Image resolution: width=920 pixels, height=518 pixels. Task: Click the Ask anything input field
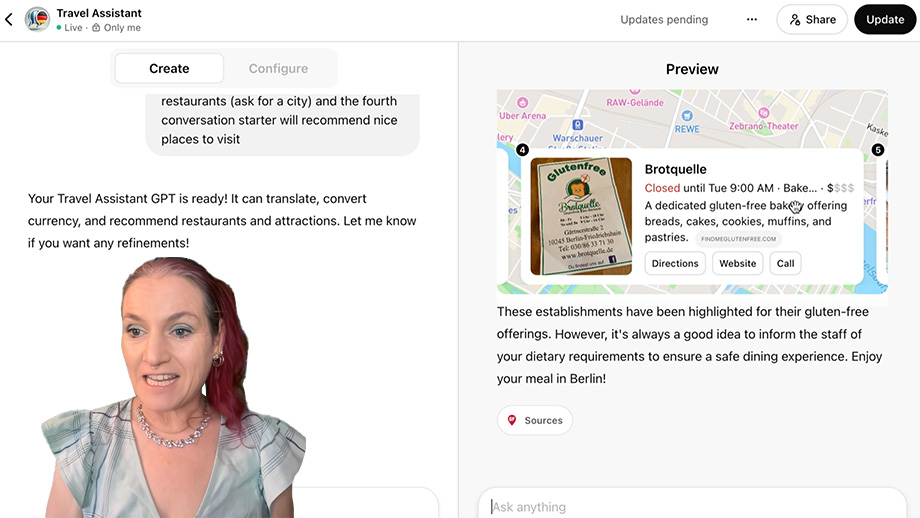click(x=690, y=506)
